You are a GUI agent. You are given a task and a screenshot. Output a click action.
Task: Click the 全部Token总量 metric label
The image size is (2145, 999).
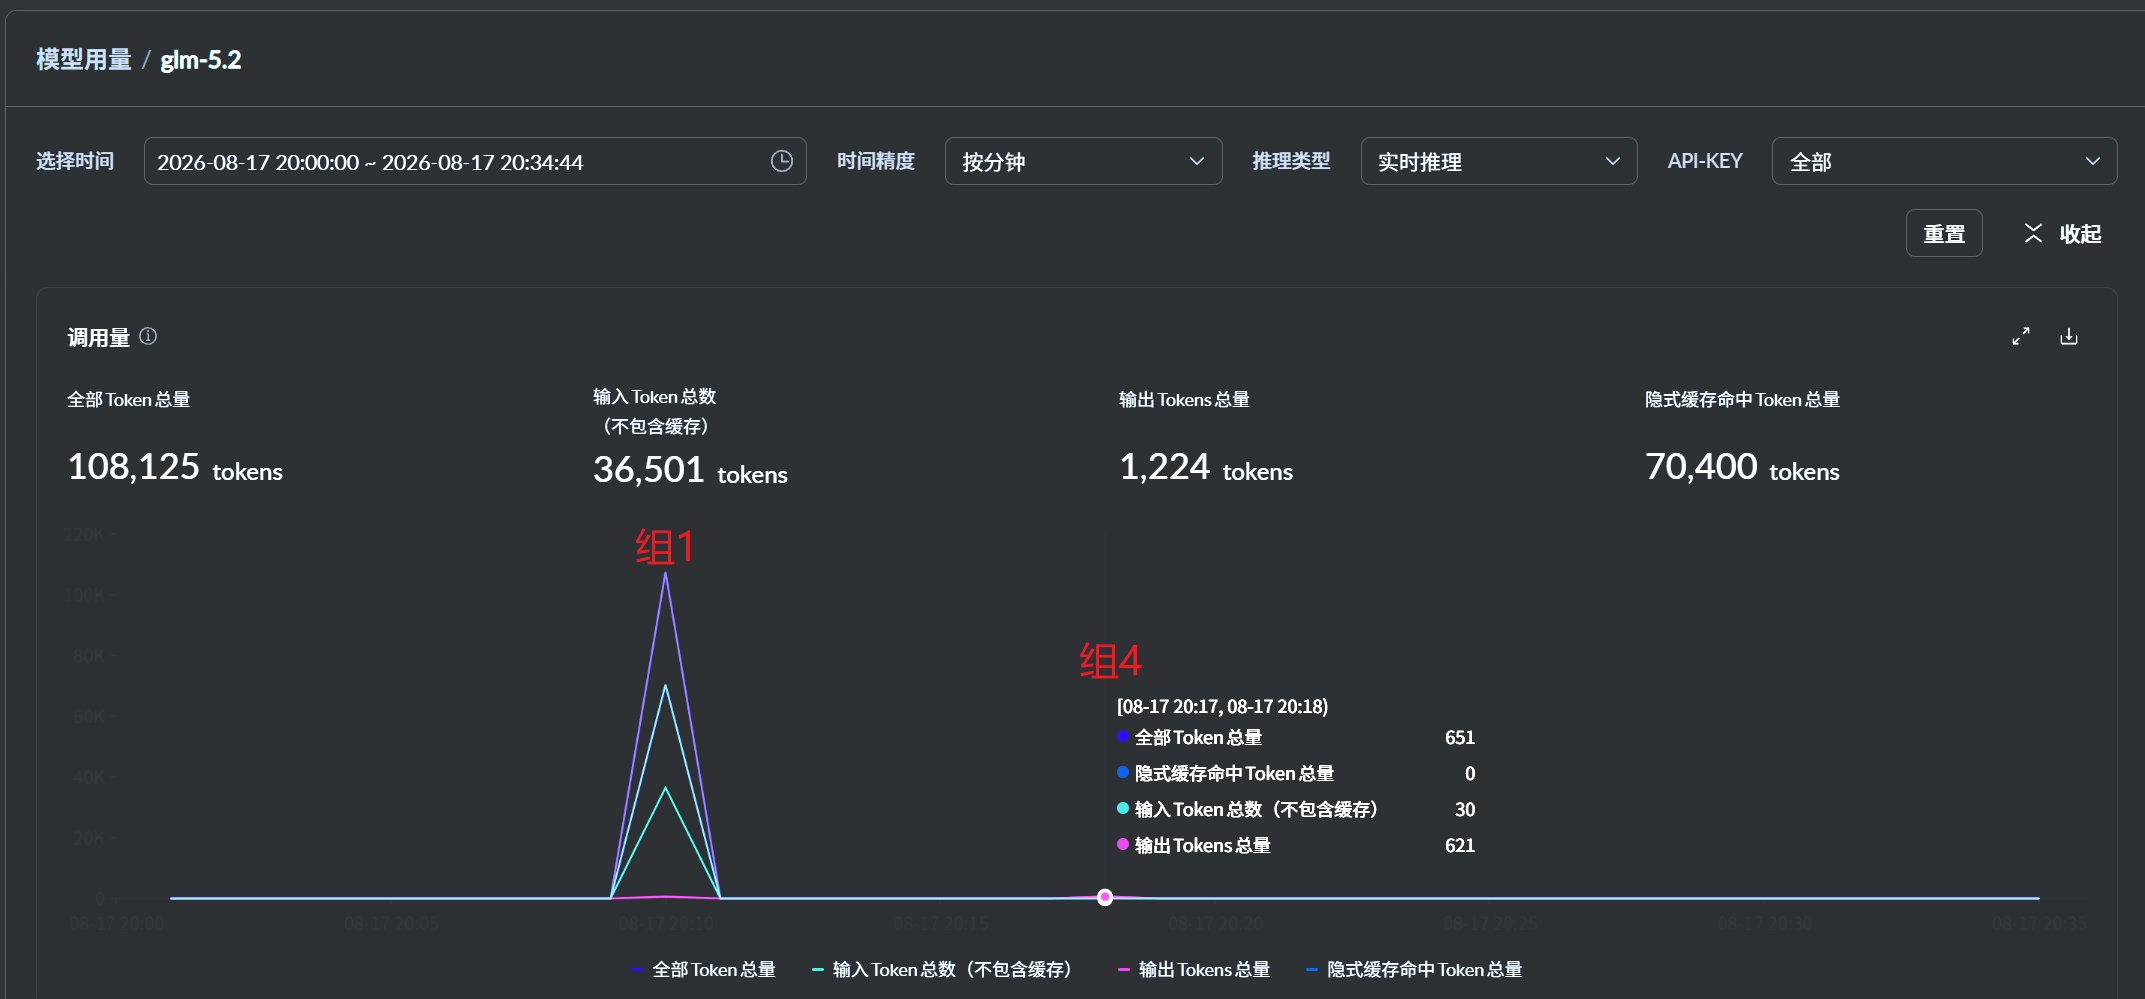(x=129, y=399)
